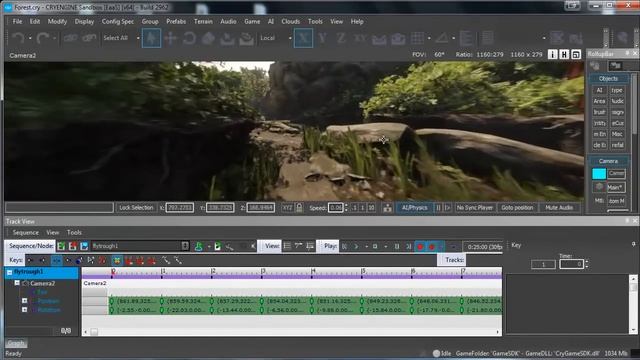The height and width of the screenshot is (360, 640).
Task: Click the viewport 'H' helpers icon
Action: pos(564,54)
